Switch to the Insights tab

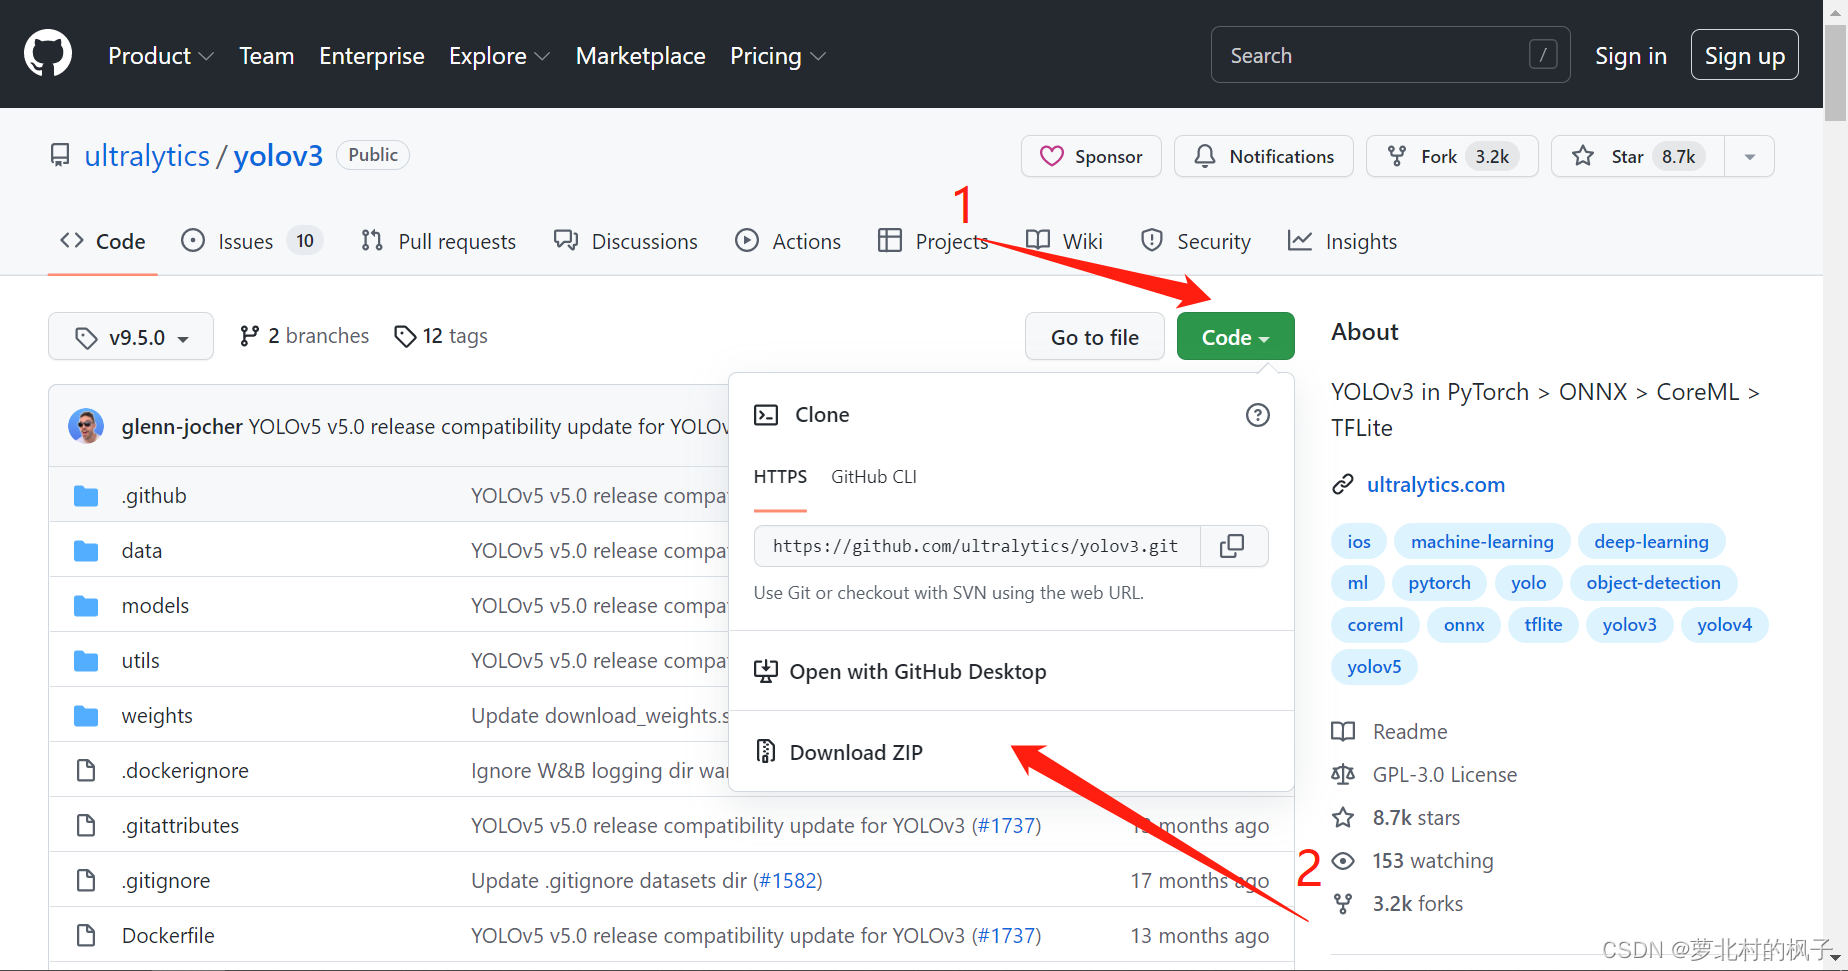click(1343, 241)
